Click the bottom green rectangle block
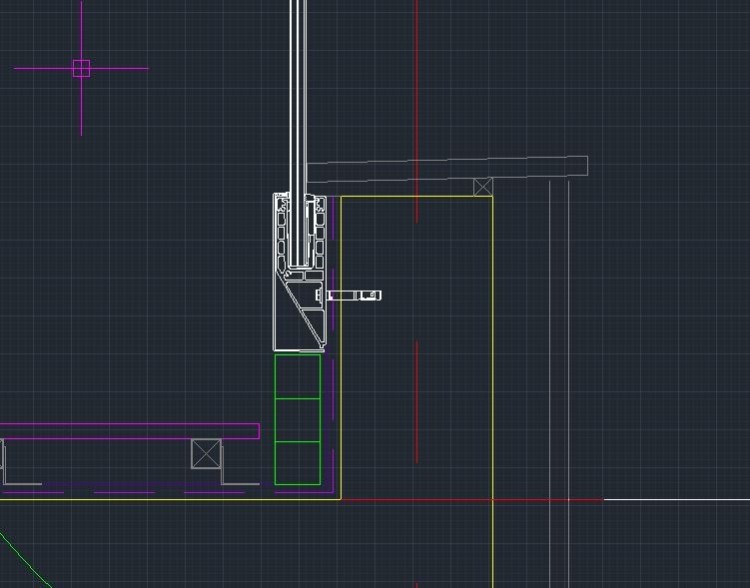This screenshot has height=588, width=750. click(298, 463)
